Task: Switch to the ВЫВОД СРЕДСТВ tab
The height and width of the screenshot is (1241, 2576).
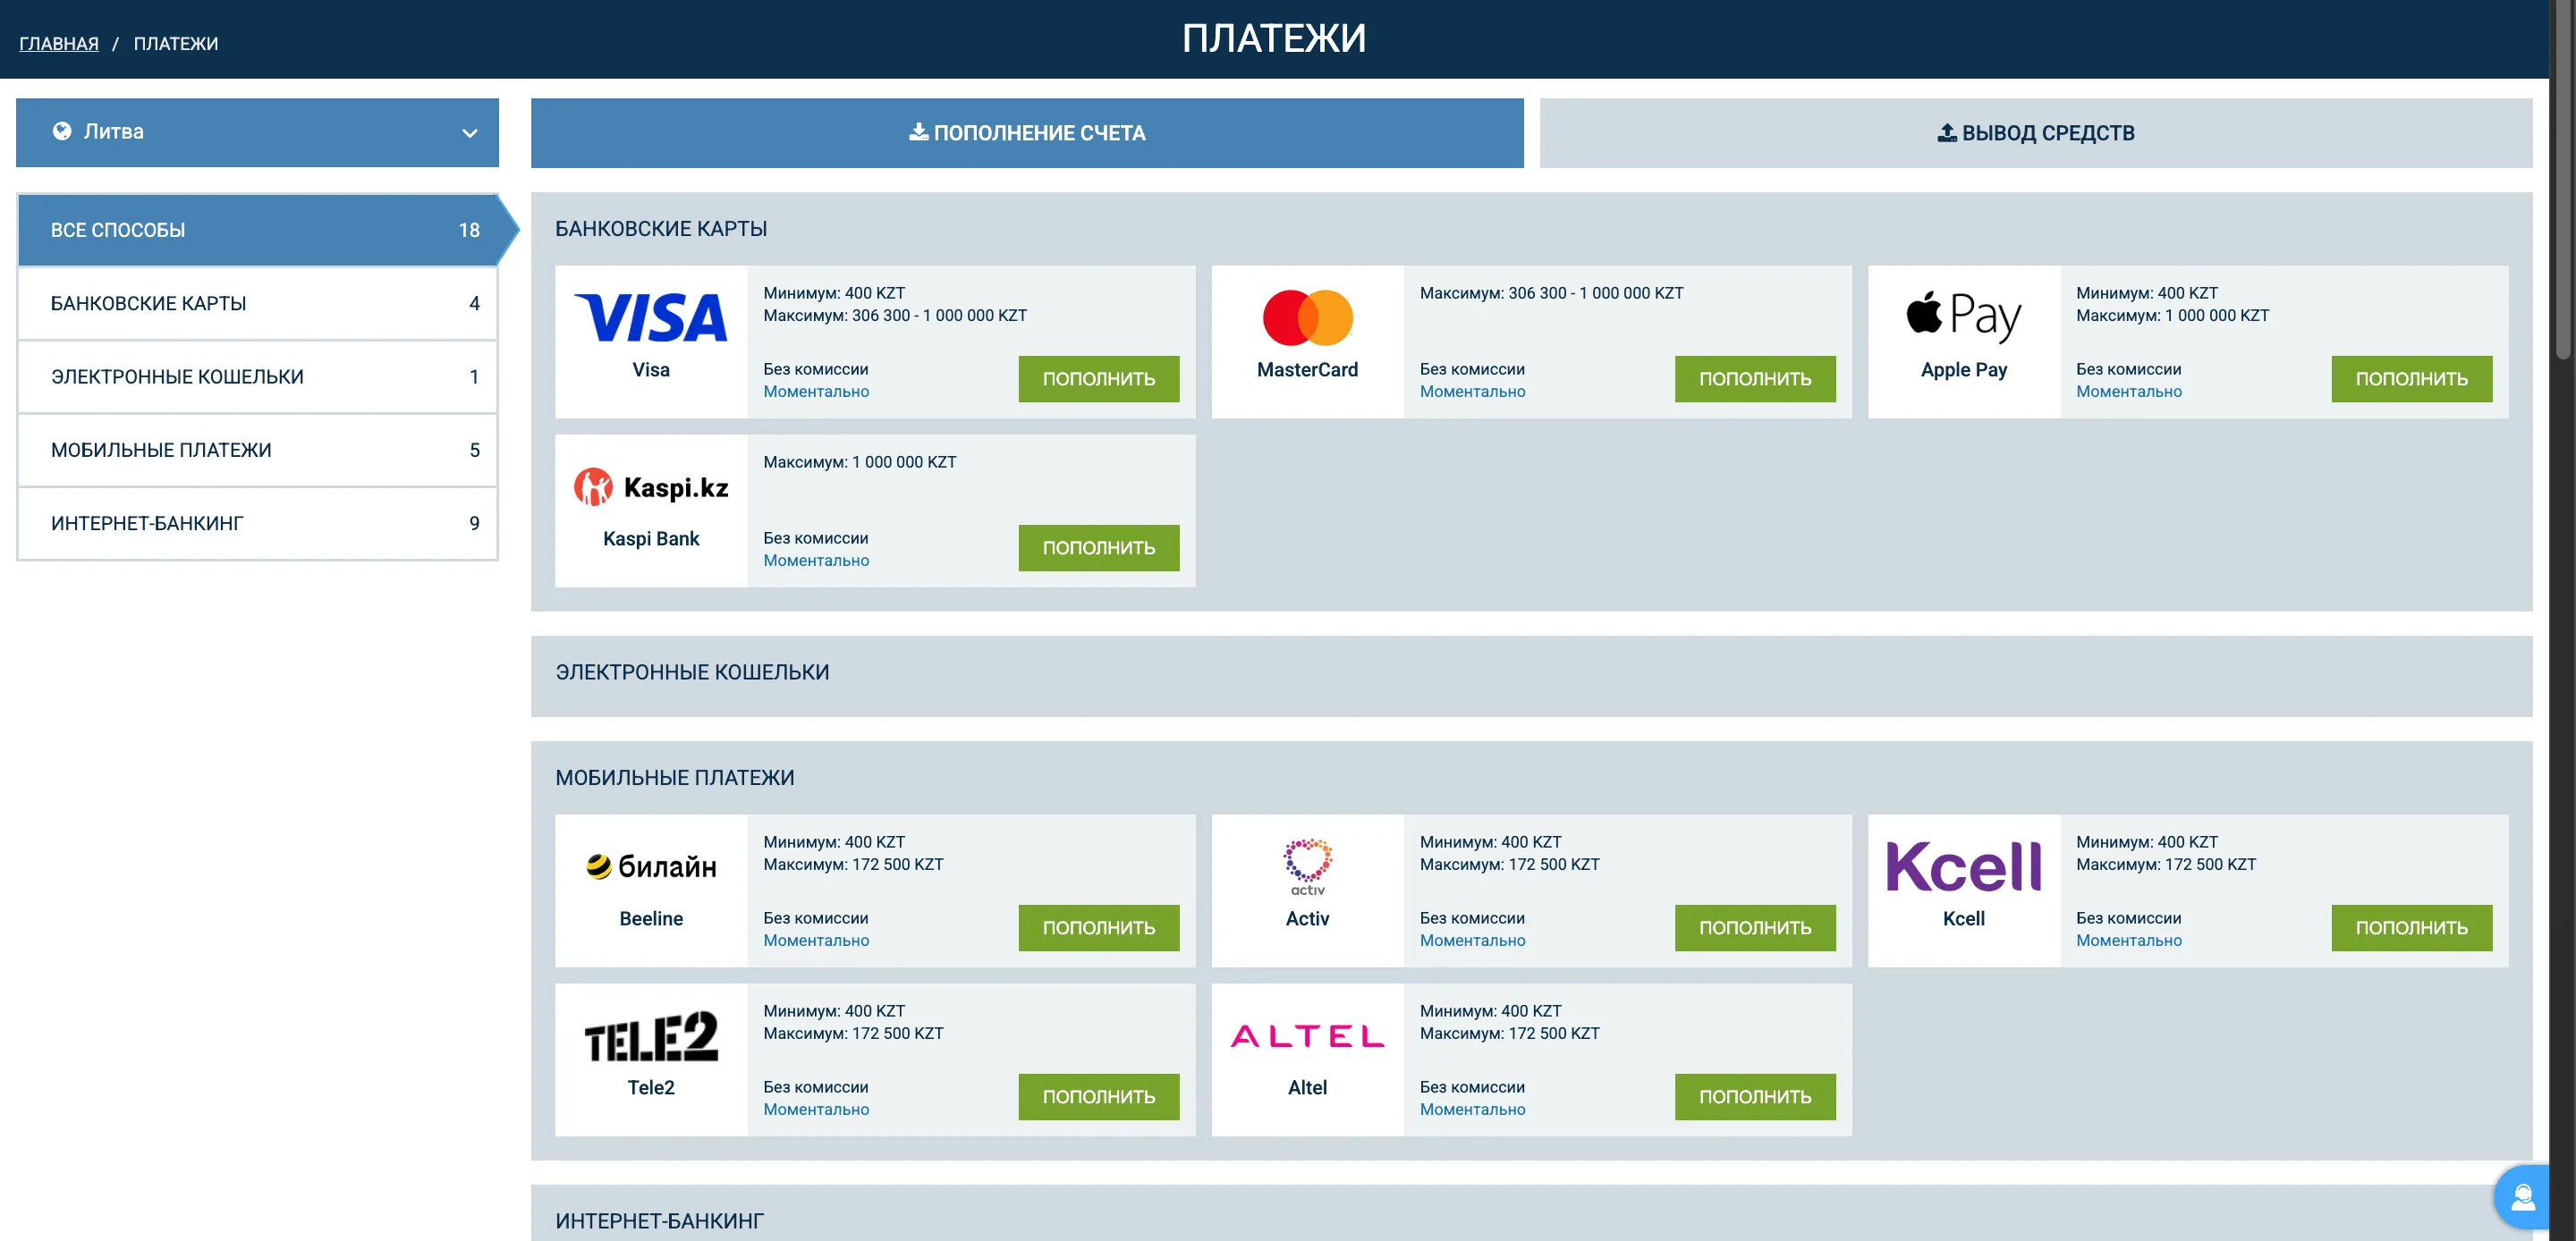Action: 2044,132
